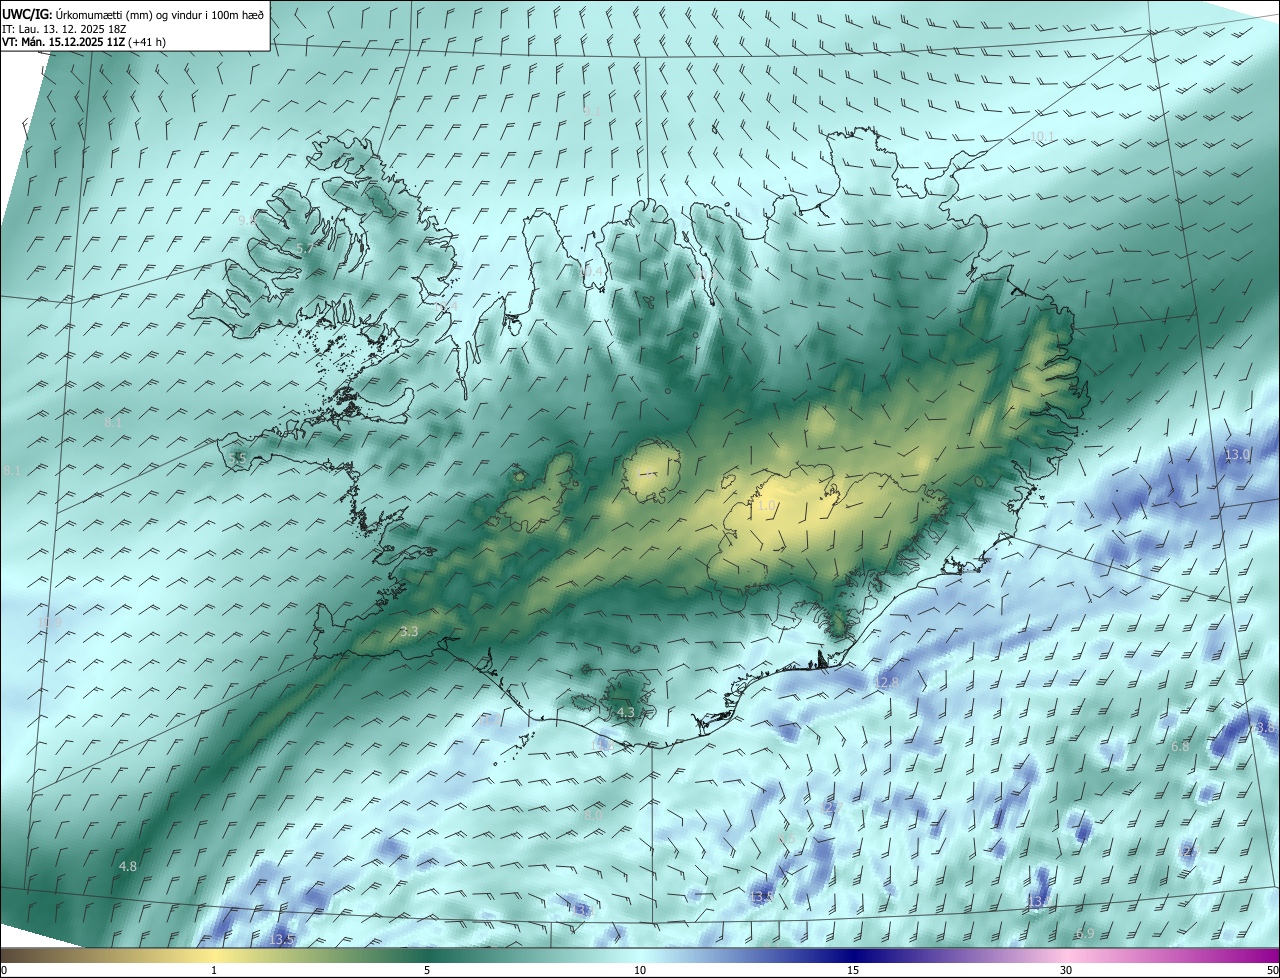Click the color scale tick label '10'
The height and width of the screenshot is (978, 1280).
point(640,970)
